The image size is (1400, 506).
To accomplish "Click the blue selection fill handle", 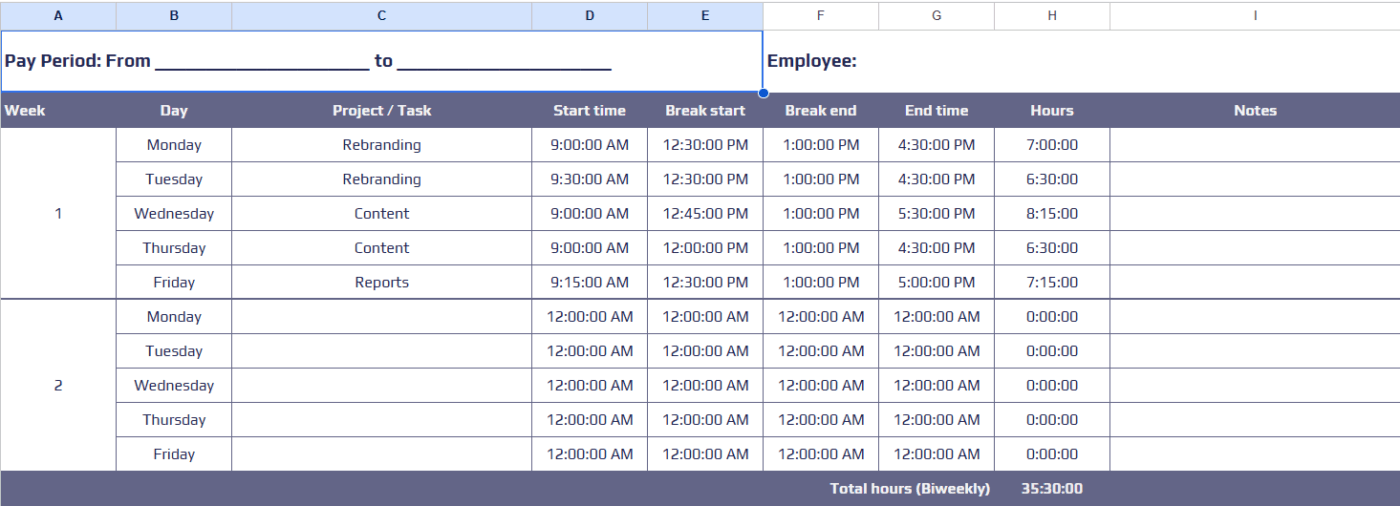I will (x=763, y=93).
